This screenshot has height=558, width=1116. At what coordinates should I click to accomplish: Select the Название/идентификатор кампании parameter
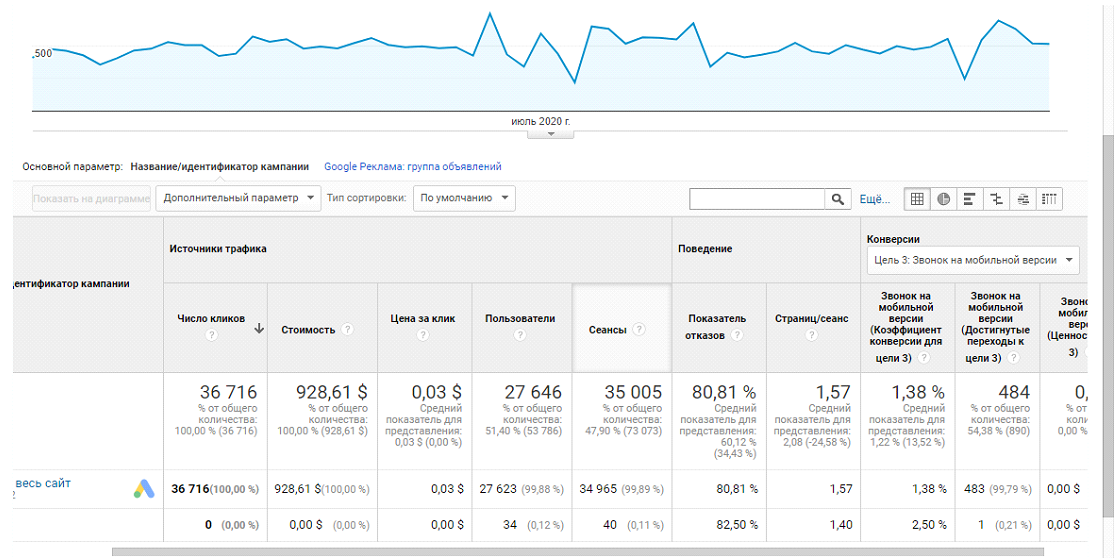point(220,167)
